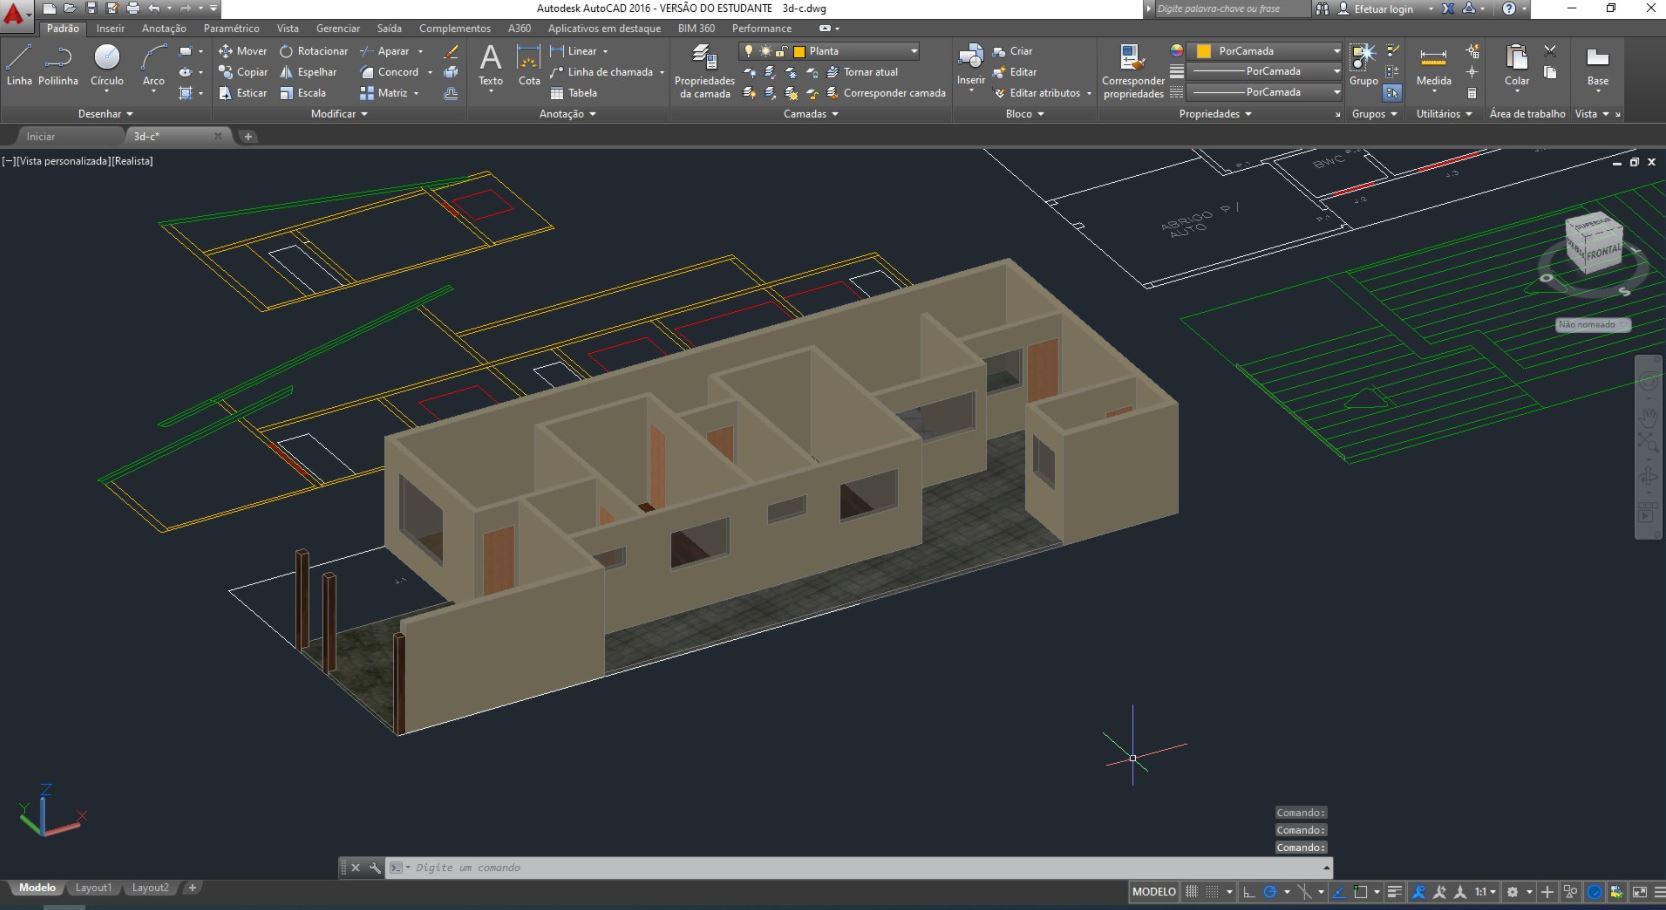Open the annotation scale 1:1 dropdown
1666x910 pixels.
tap(1485, 892)
